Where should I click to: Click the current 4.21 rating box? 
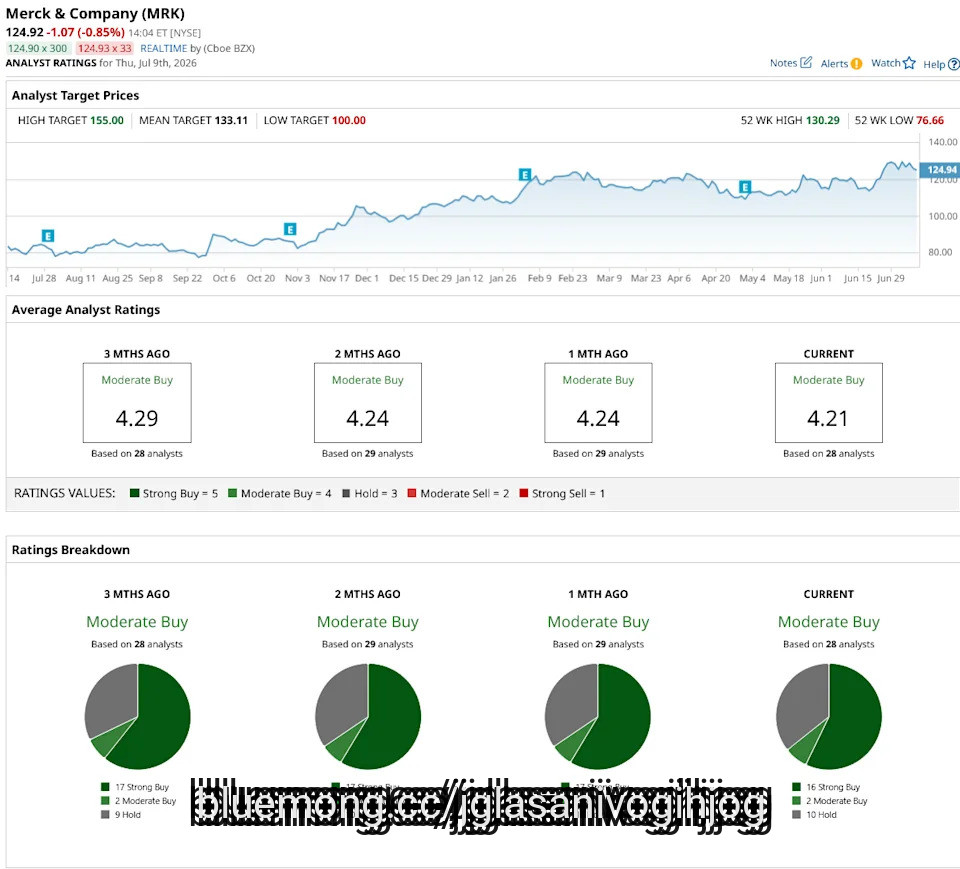click(x=829, y=402)
